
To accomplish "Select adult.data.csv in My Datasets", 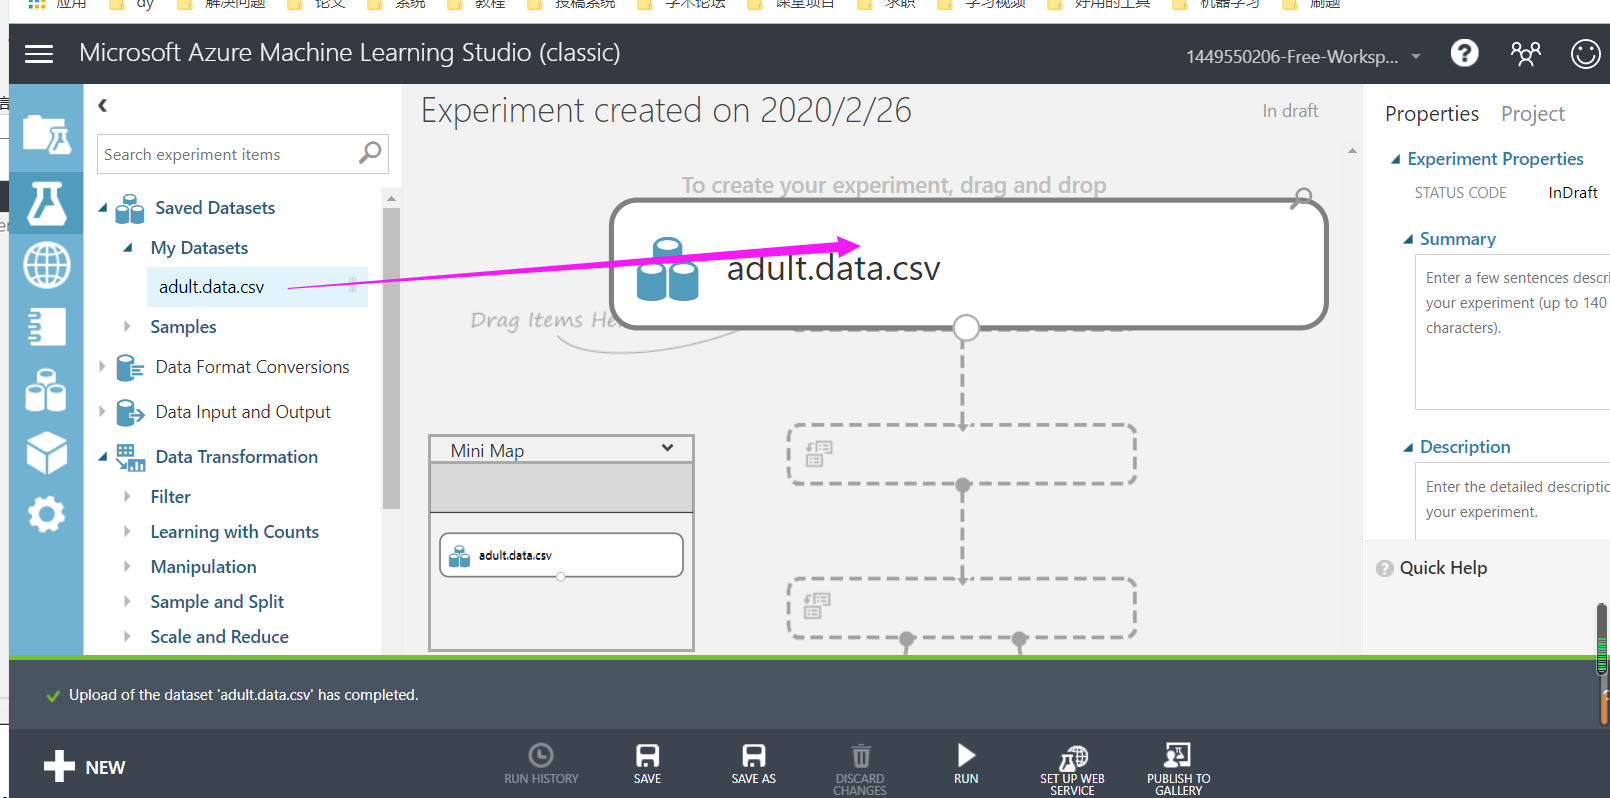I will 257,287.
